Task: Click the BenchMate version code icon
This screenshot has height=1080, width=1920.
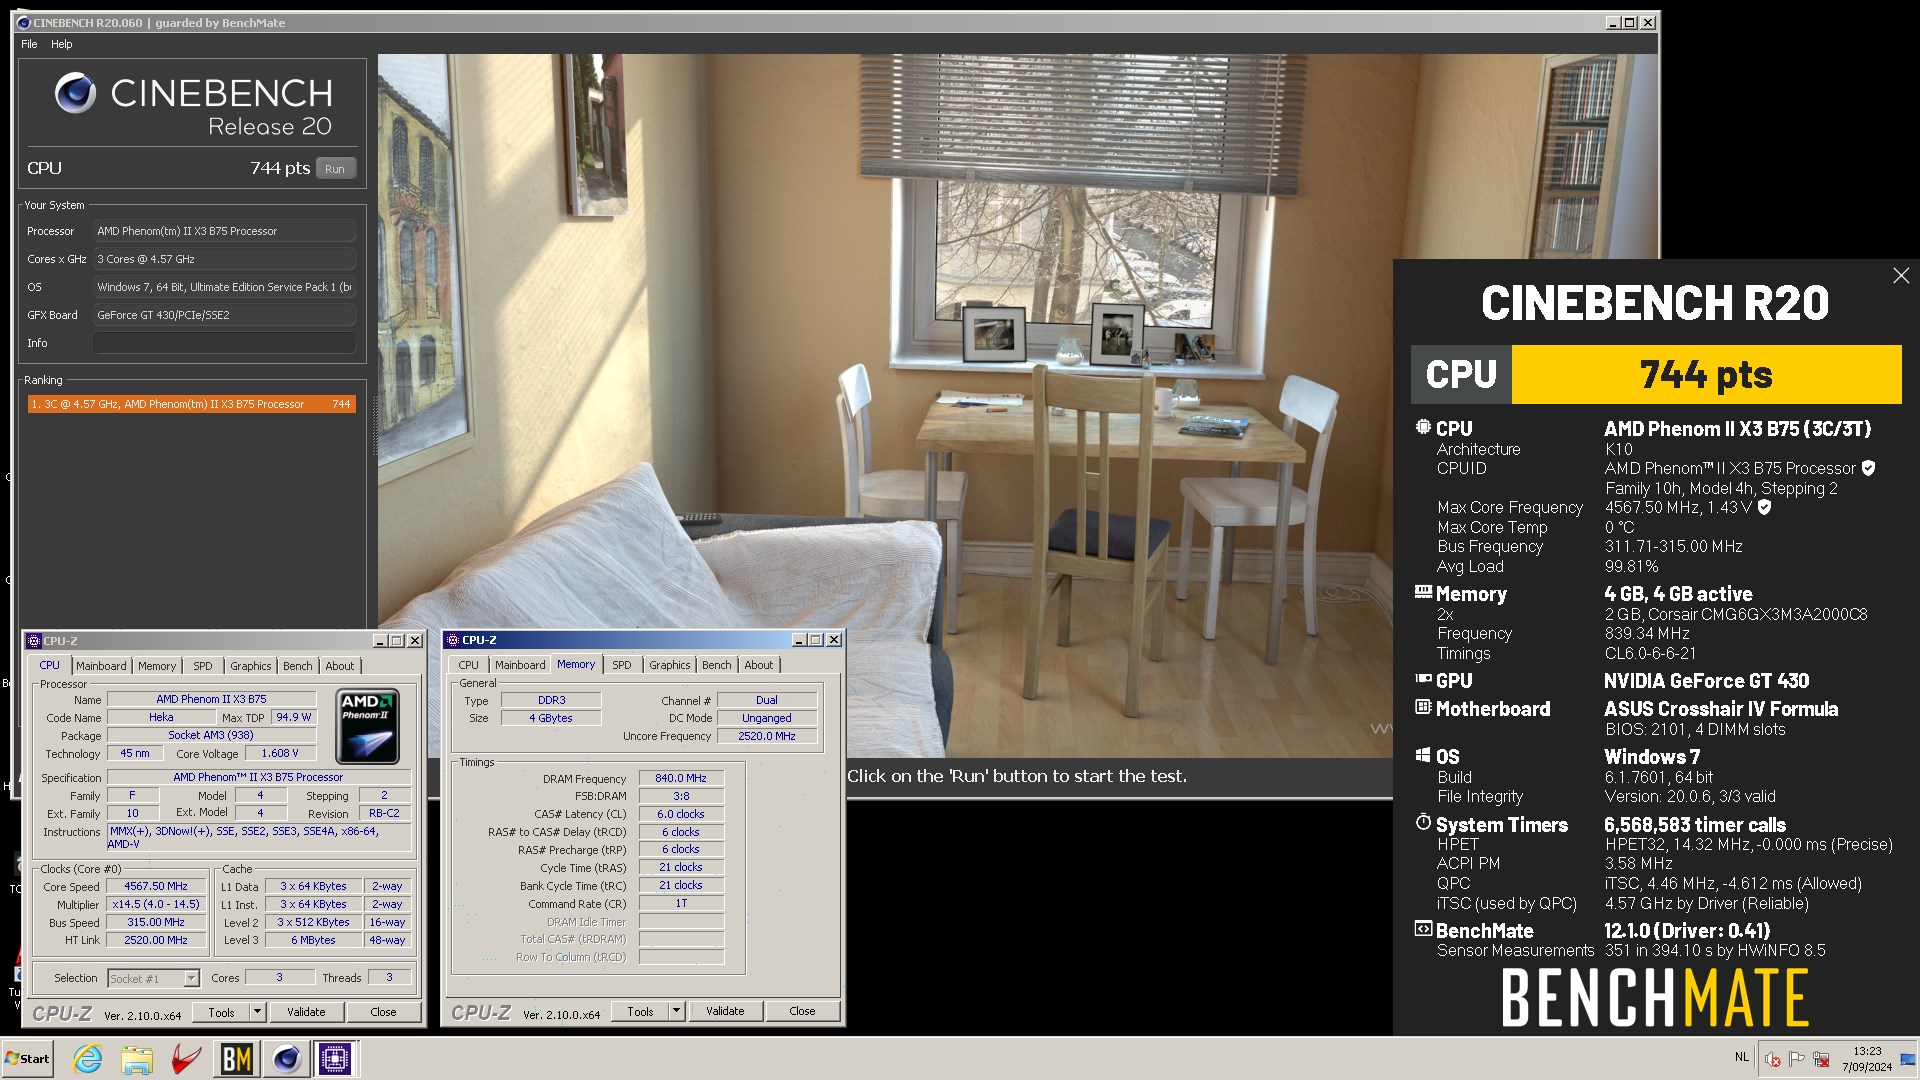Action: (x=1423, y=929)
